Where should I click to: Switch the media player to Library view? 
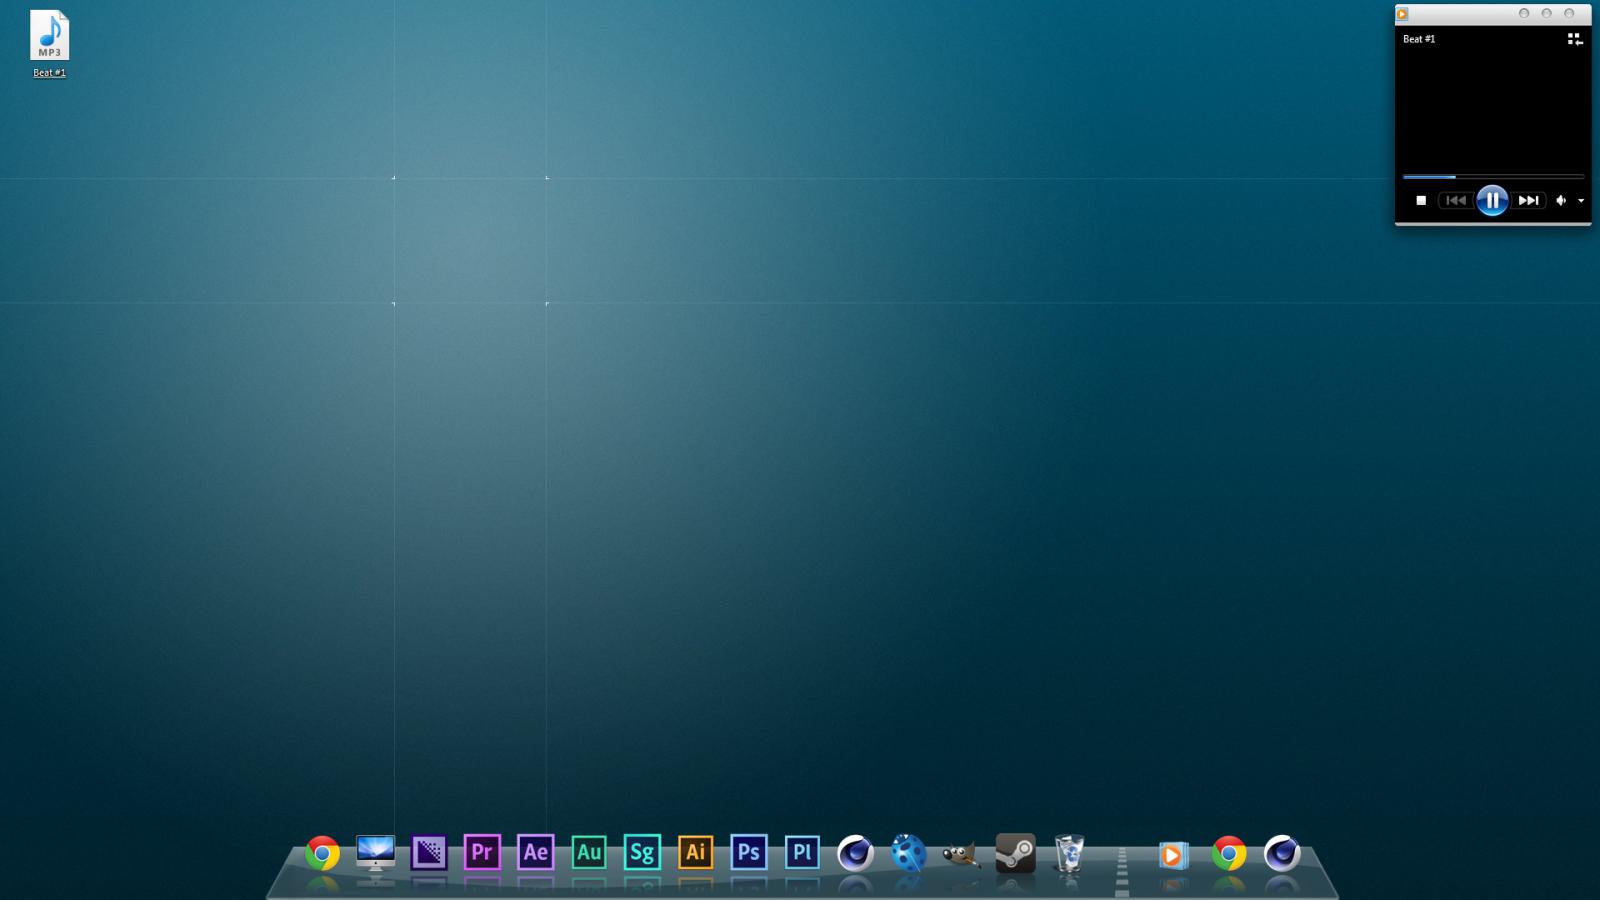[x=1574, y=39]
